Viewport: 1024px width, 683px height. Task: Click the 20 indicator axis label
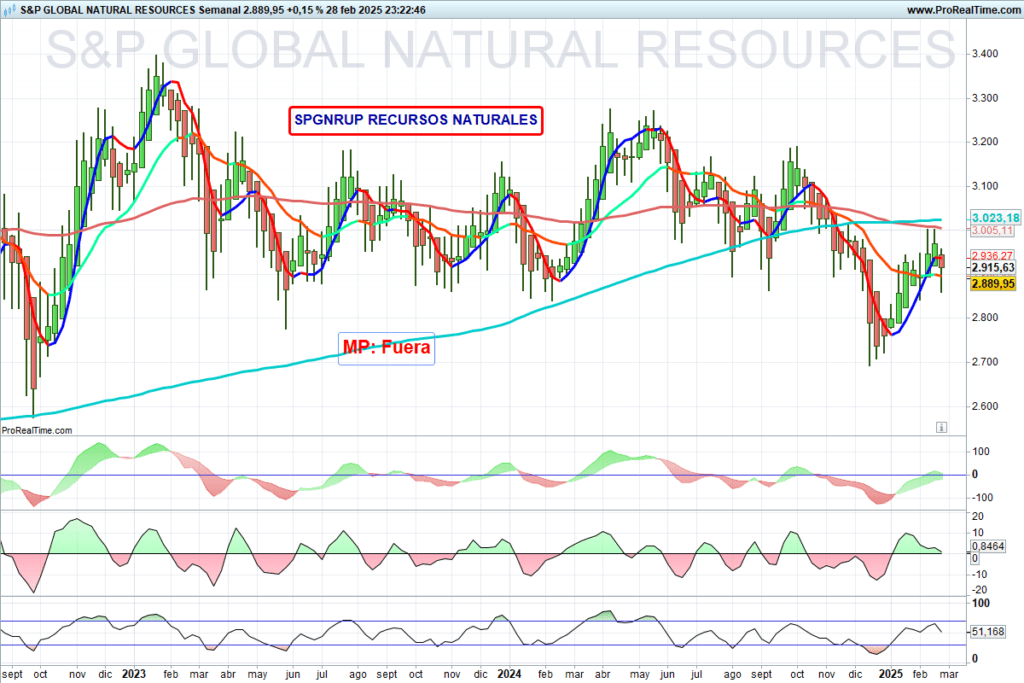point(978,516)
